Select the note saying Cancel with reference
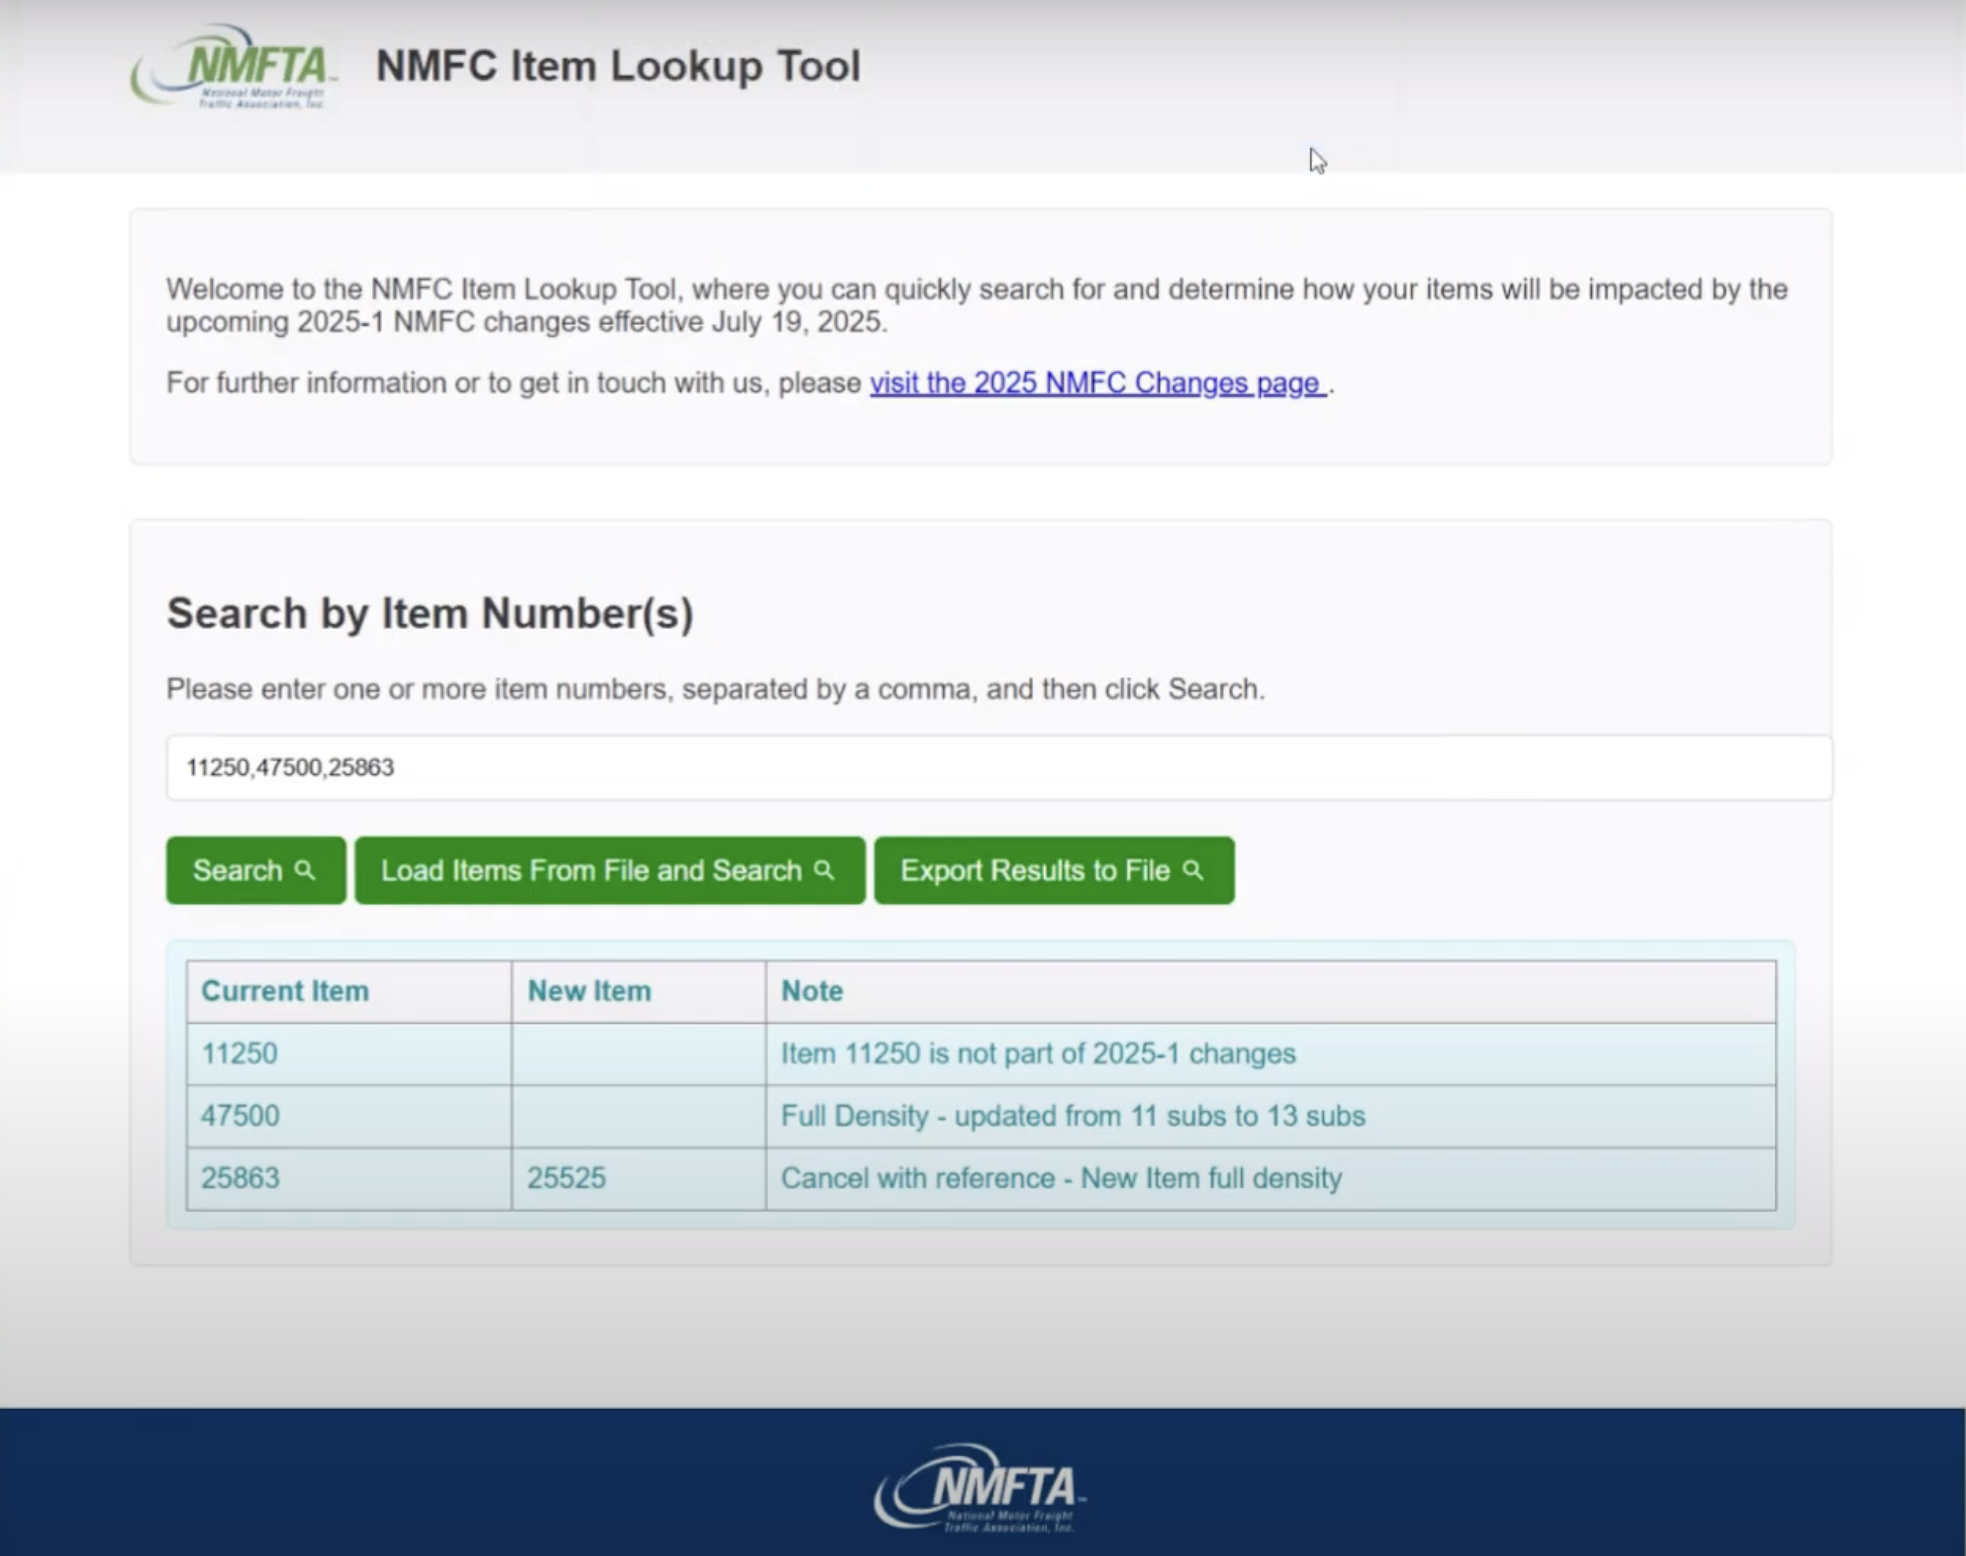 [x=1061, y=1178]
